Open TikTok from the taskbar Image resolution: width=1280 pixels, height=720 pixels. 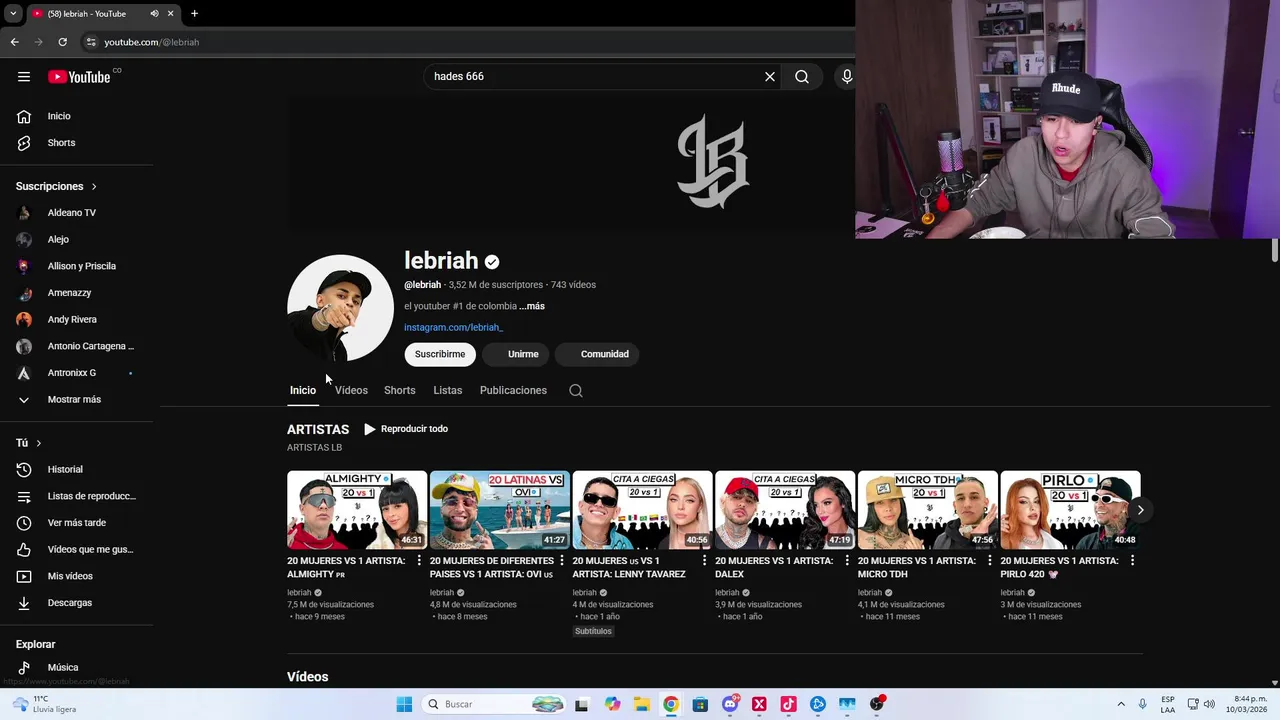click(x=788, y=704)
